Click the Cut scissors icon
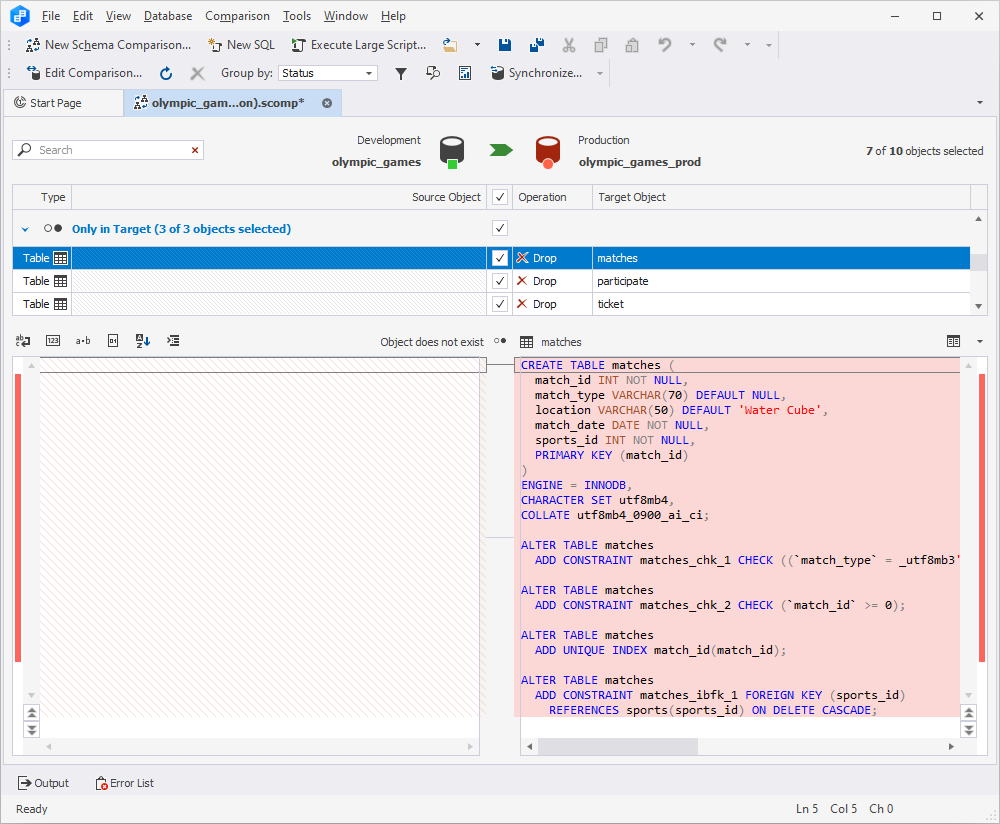Screen dimensions: 1000x824 (569, 45)
